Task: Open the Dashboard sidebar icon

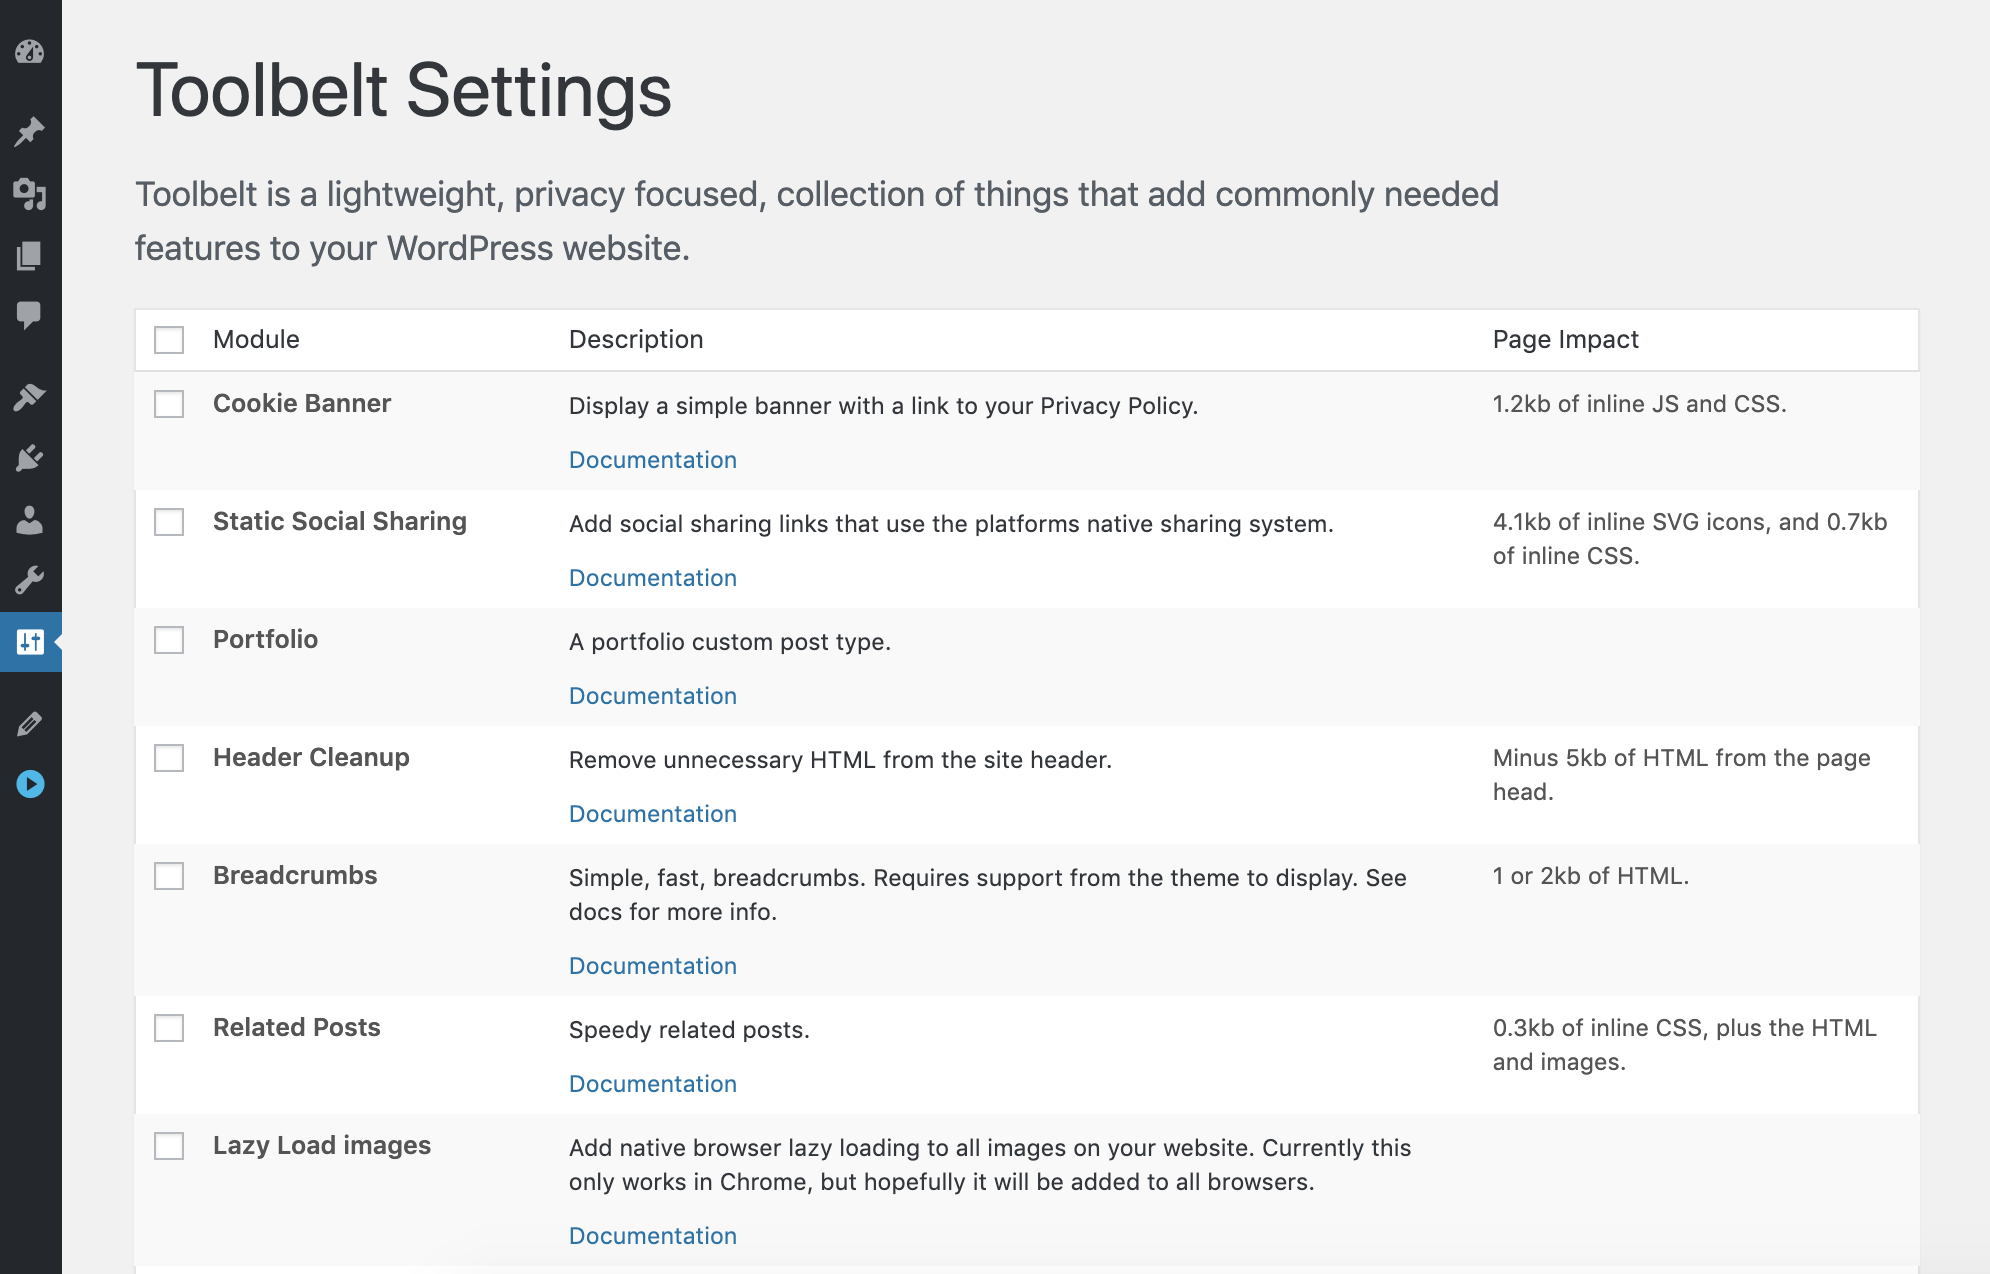Action: pyautogui.click(x=30, y=52)
